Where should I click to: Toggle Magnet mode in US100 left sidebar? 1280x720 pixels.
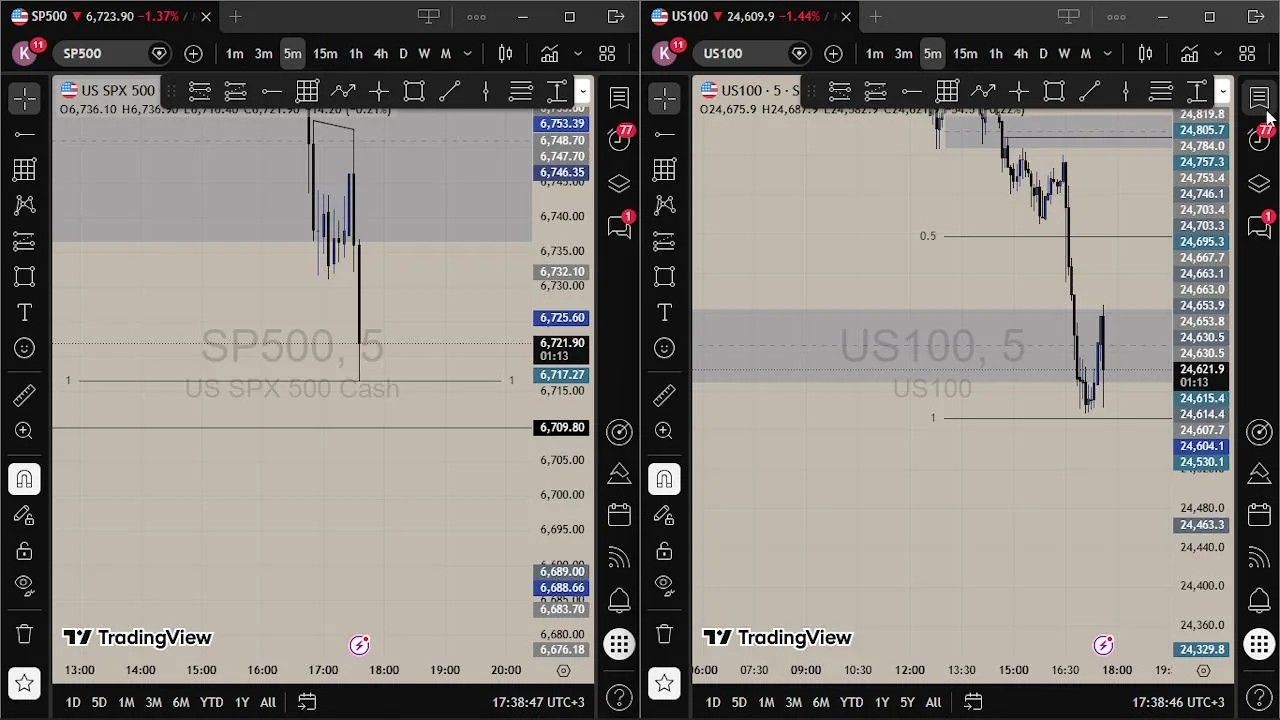point(665,480)
